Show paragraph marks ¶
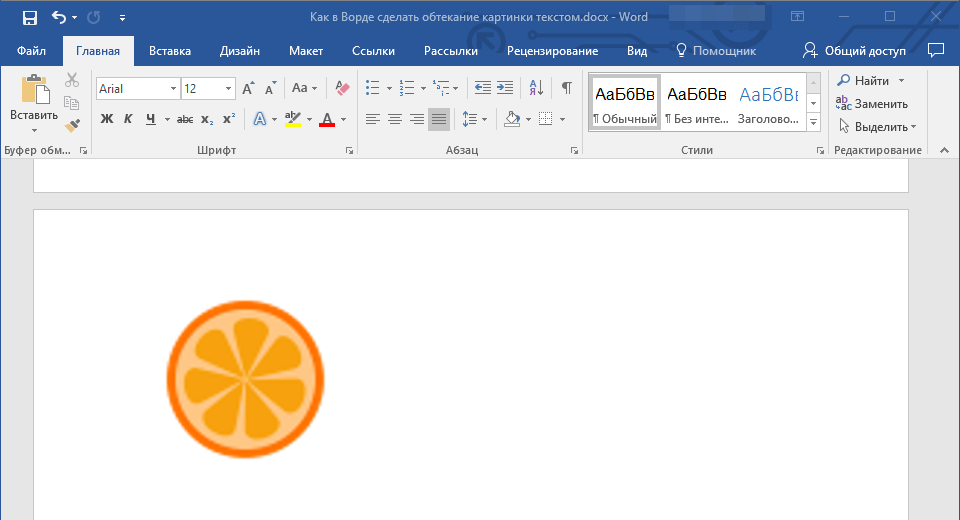 click(x=567, y=88)
